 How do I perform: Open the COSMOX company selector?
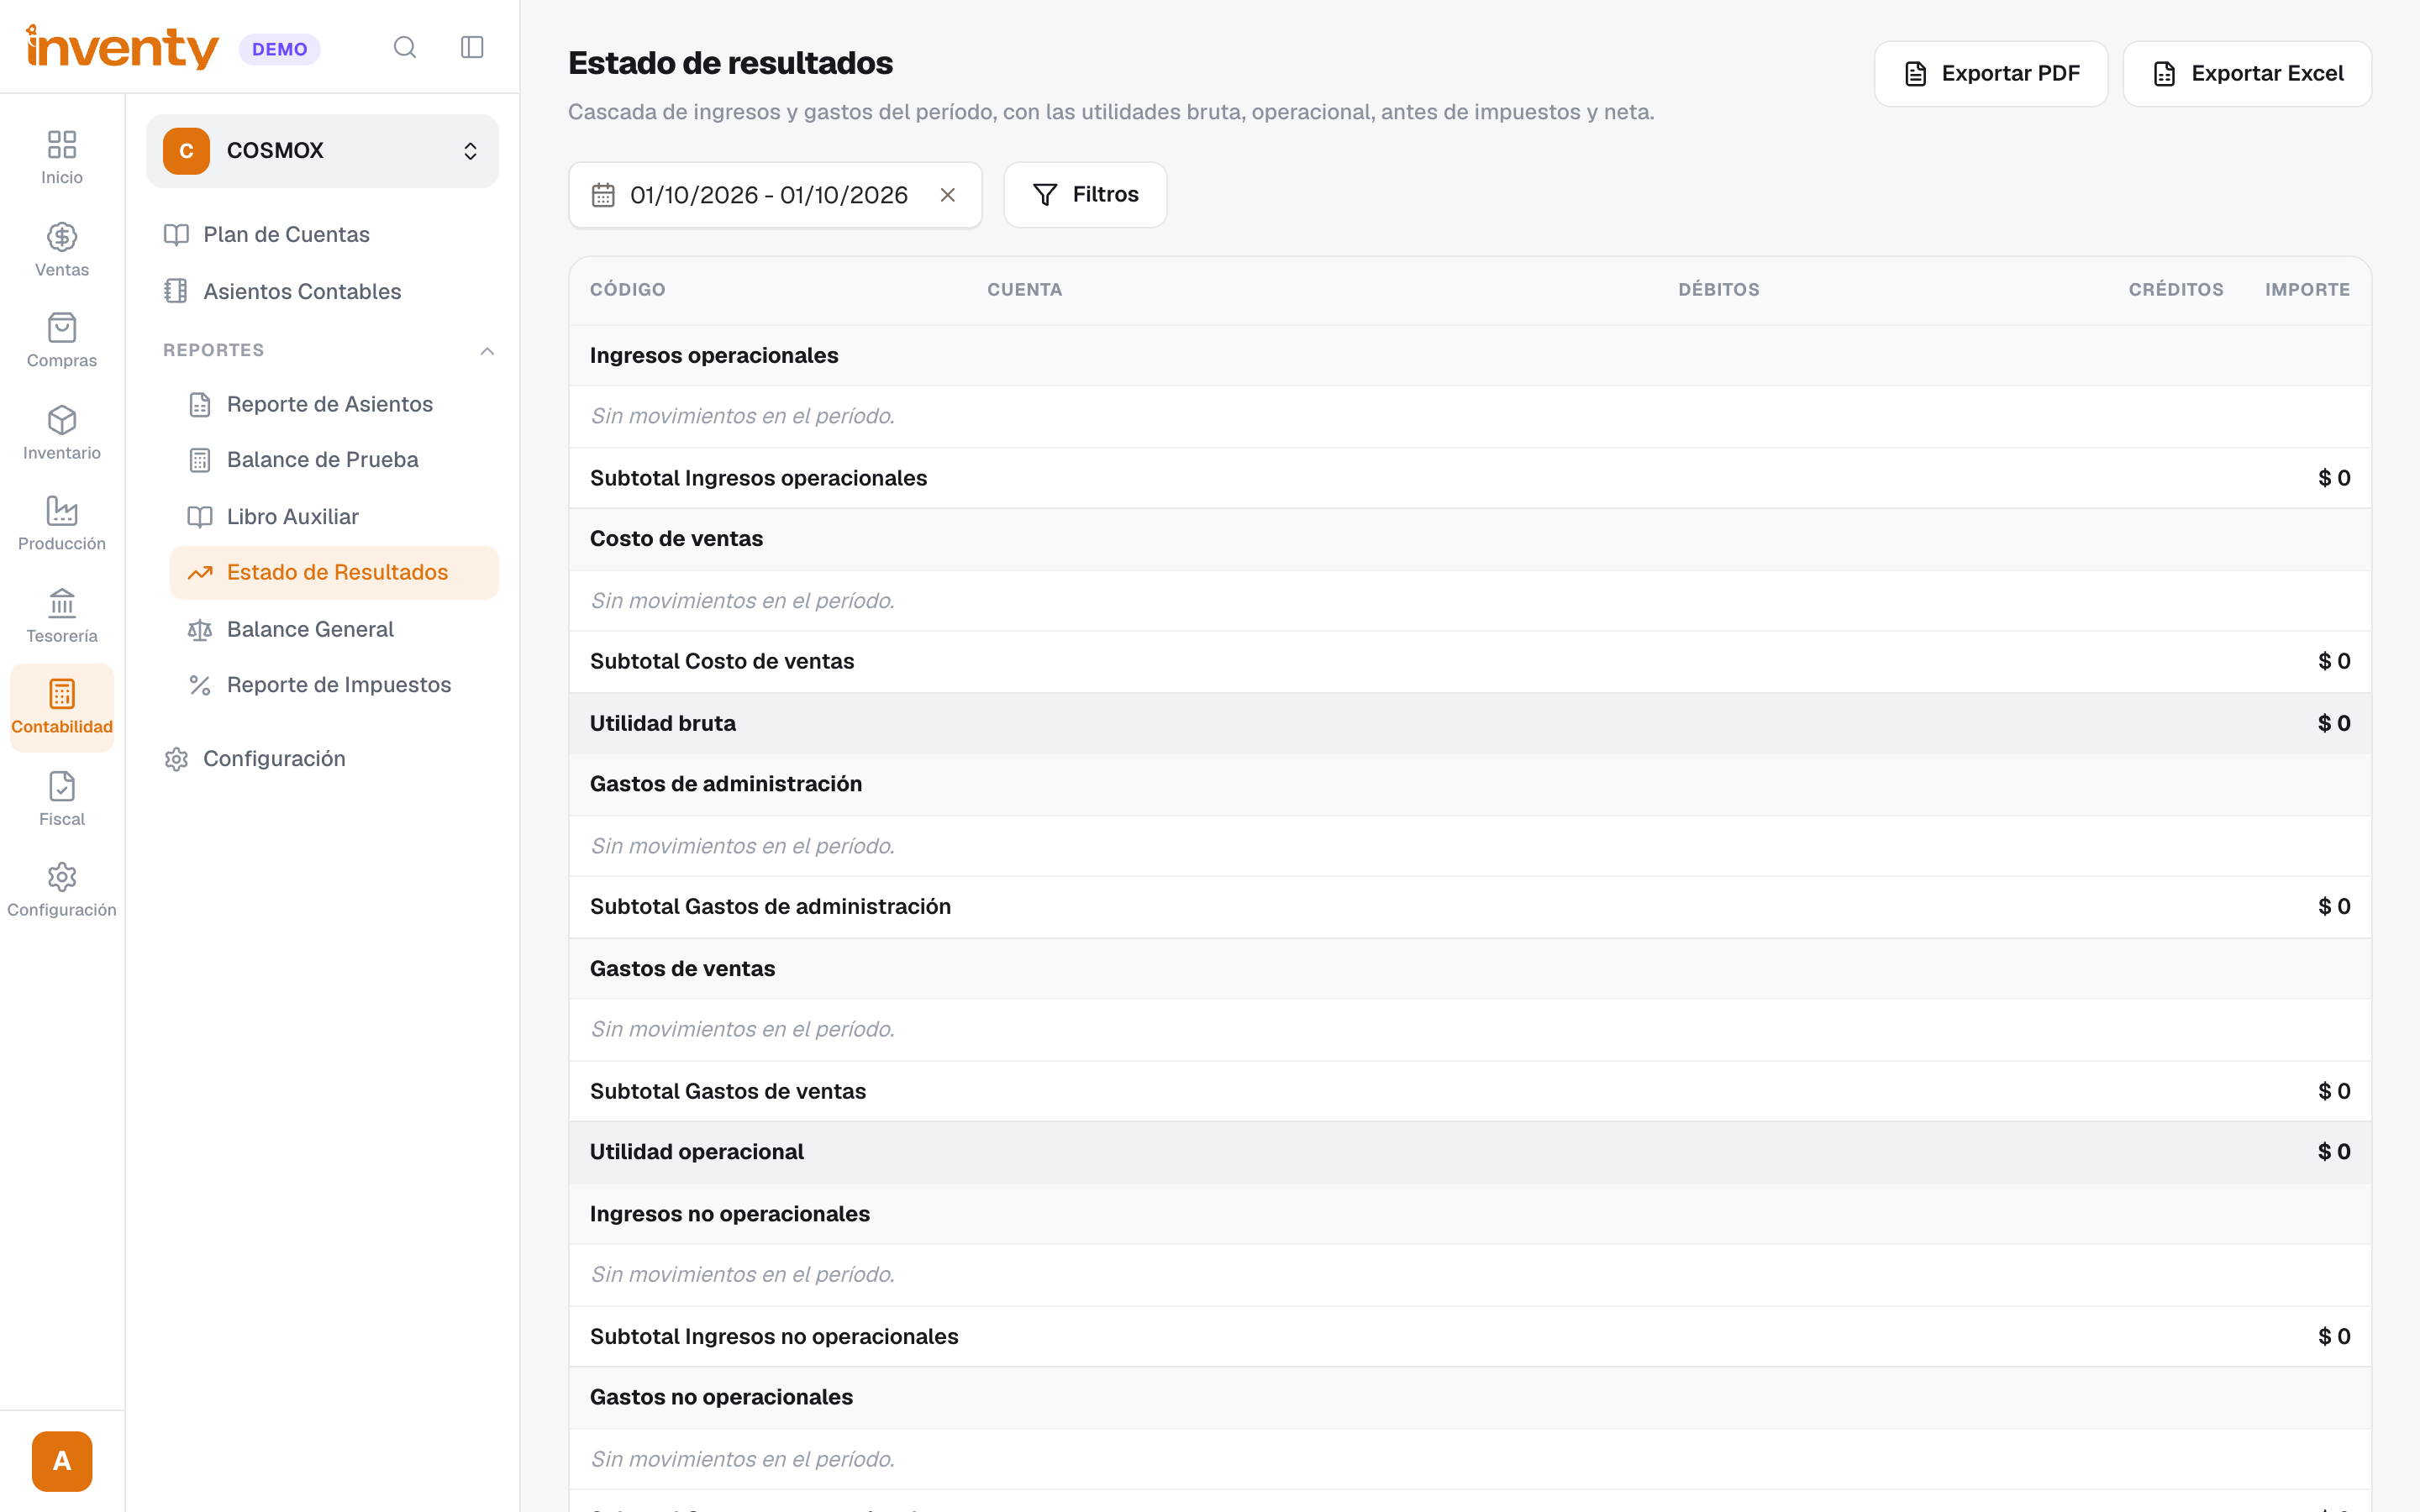pyautogui.click(x=322, y=151)
